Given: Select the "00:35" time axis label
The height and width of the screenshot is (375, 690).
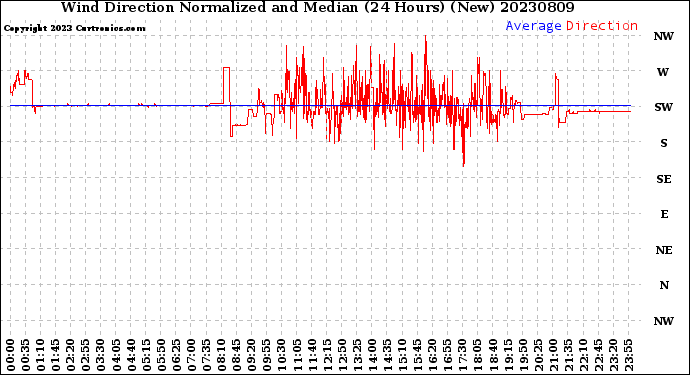Looking at the screenshot, I should click(26, 355).
